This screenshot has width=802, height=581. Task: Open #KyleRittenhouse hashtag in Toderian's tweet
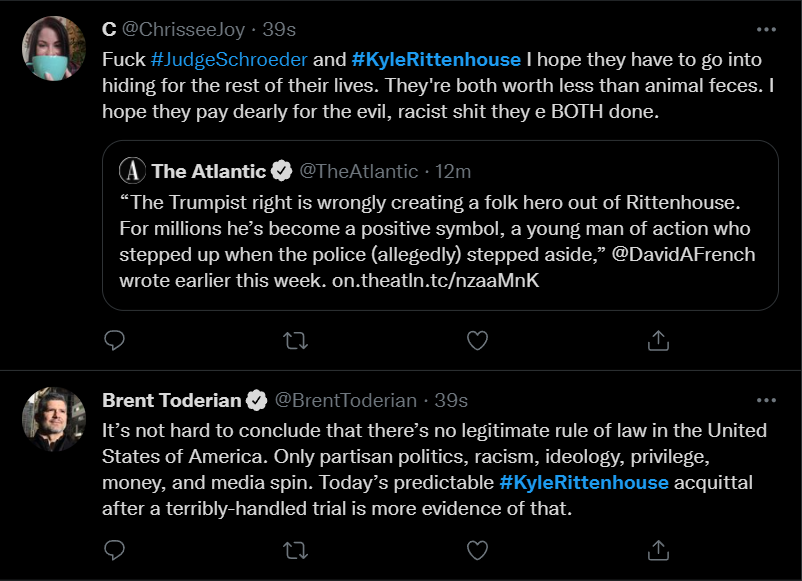click(584, 483)
